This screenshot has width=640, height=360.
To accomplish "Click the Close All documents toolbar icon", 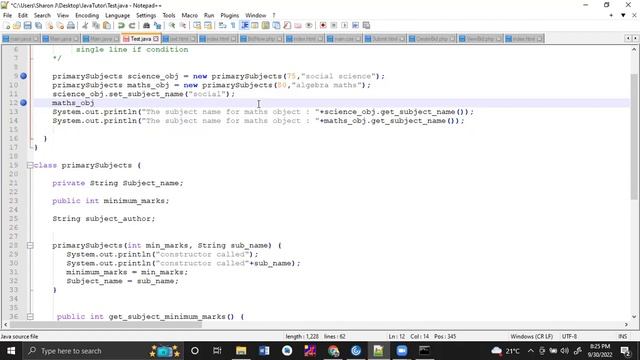I will click(x=60, y=25).
